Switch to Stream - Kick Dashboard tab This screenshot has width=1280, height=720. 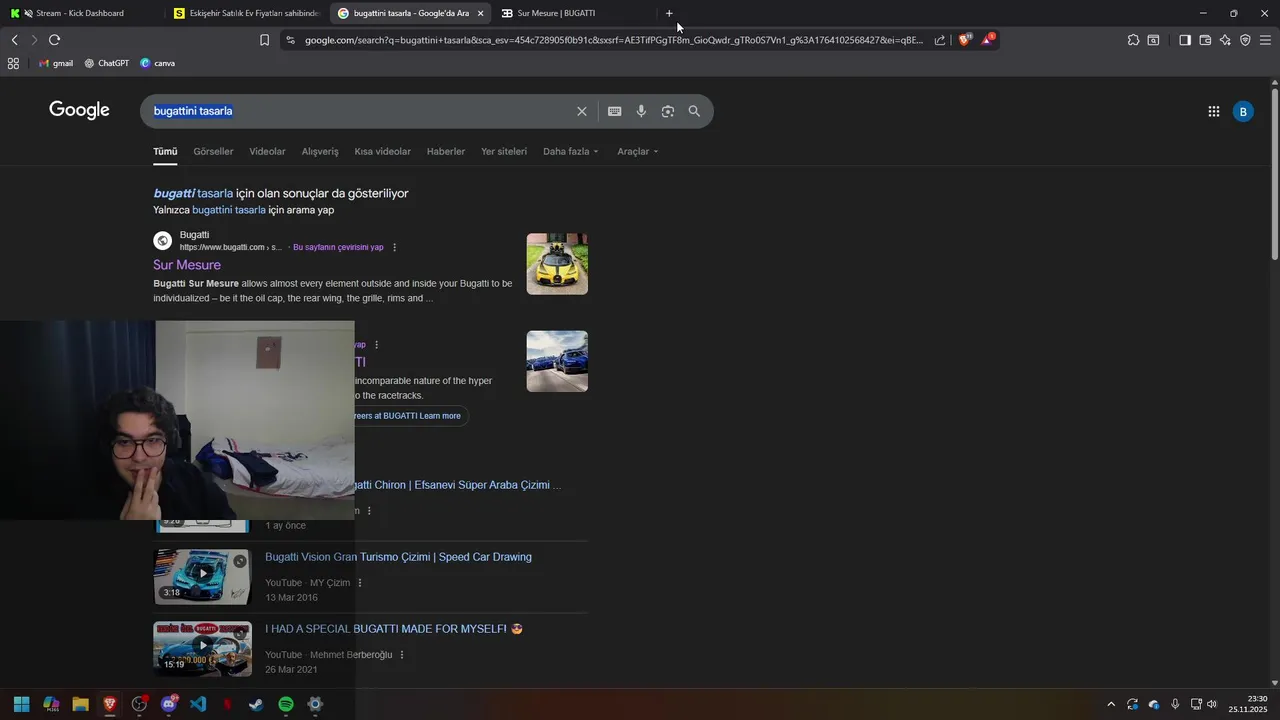click(x=80, y=13)
